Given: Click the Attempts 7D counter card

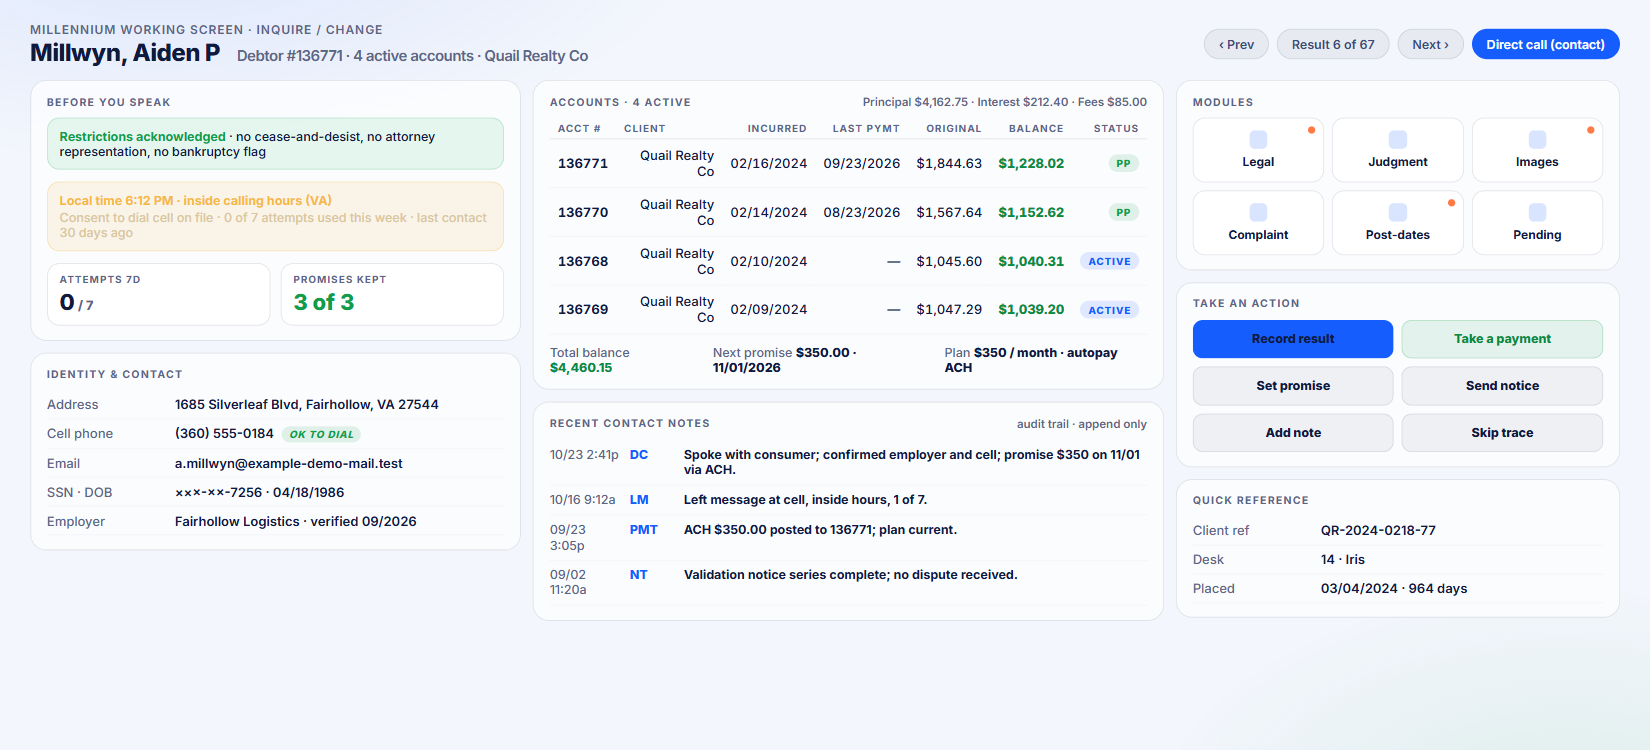Looking at the screenshot, I should (158, 294).
